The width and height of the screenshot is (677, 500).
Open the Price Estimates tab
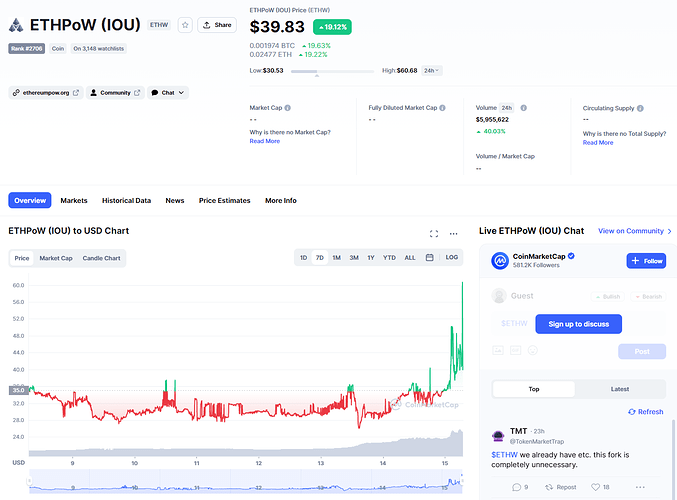pos(225,200)
